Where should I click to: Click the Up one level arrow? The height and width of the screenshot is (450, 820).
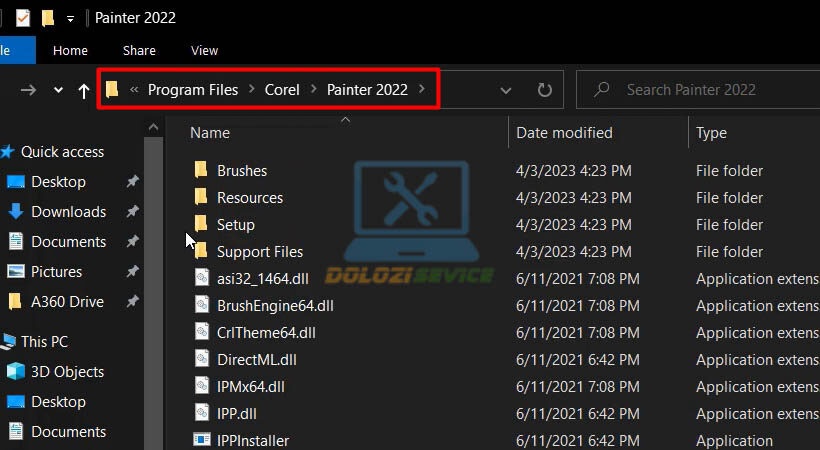pyautogui.click(x=84, y=91)
